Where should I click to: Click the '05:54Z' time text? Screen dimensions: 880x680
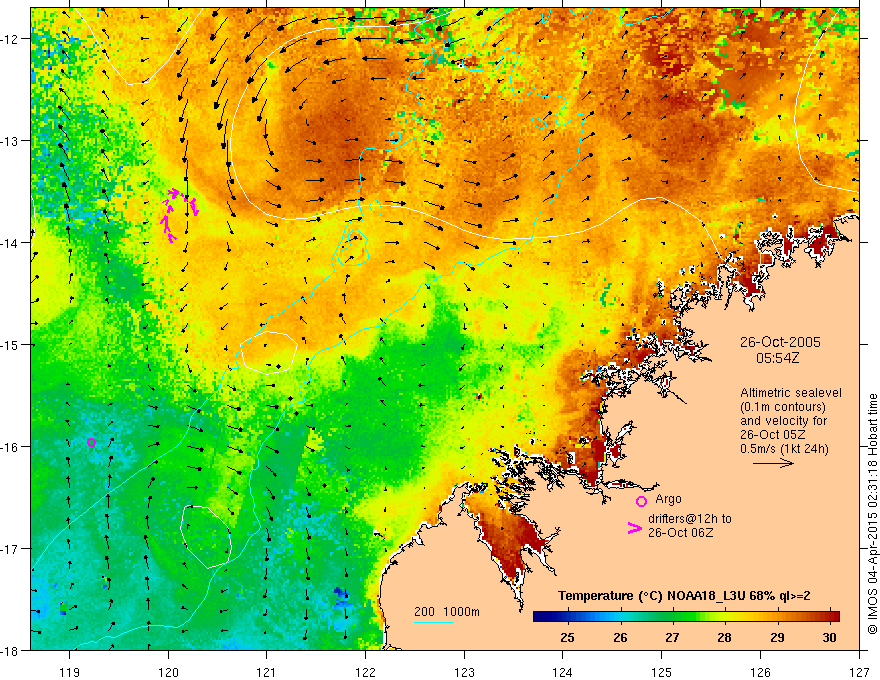point(777,358)
